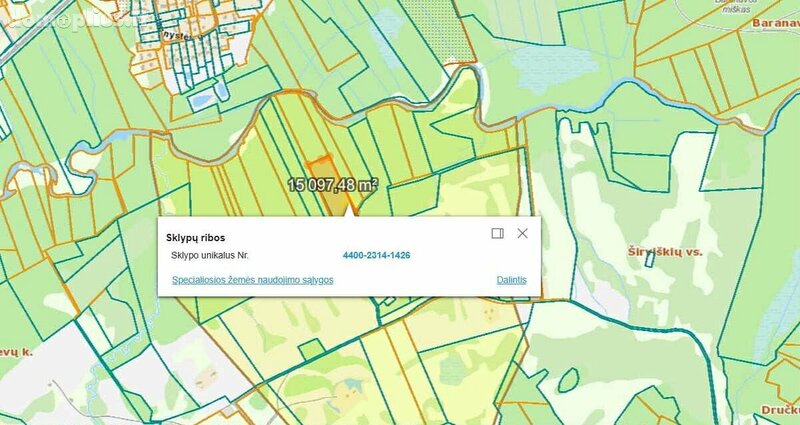Click the Sklypų ribos popup title

pyautogui.click(x=195, y=238)
